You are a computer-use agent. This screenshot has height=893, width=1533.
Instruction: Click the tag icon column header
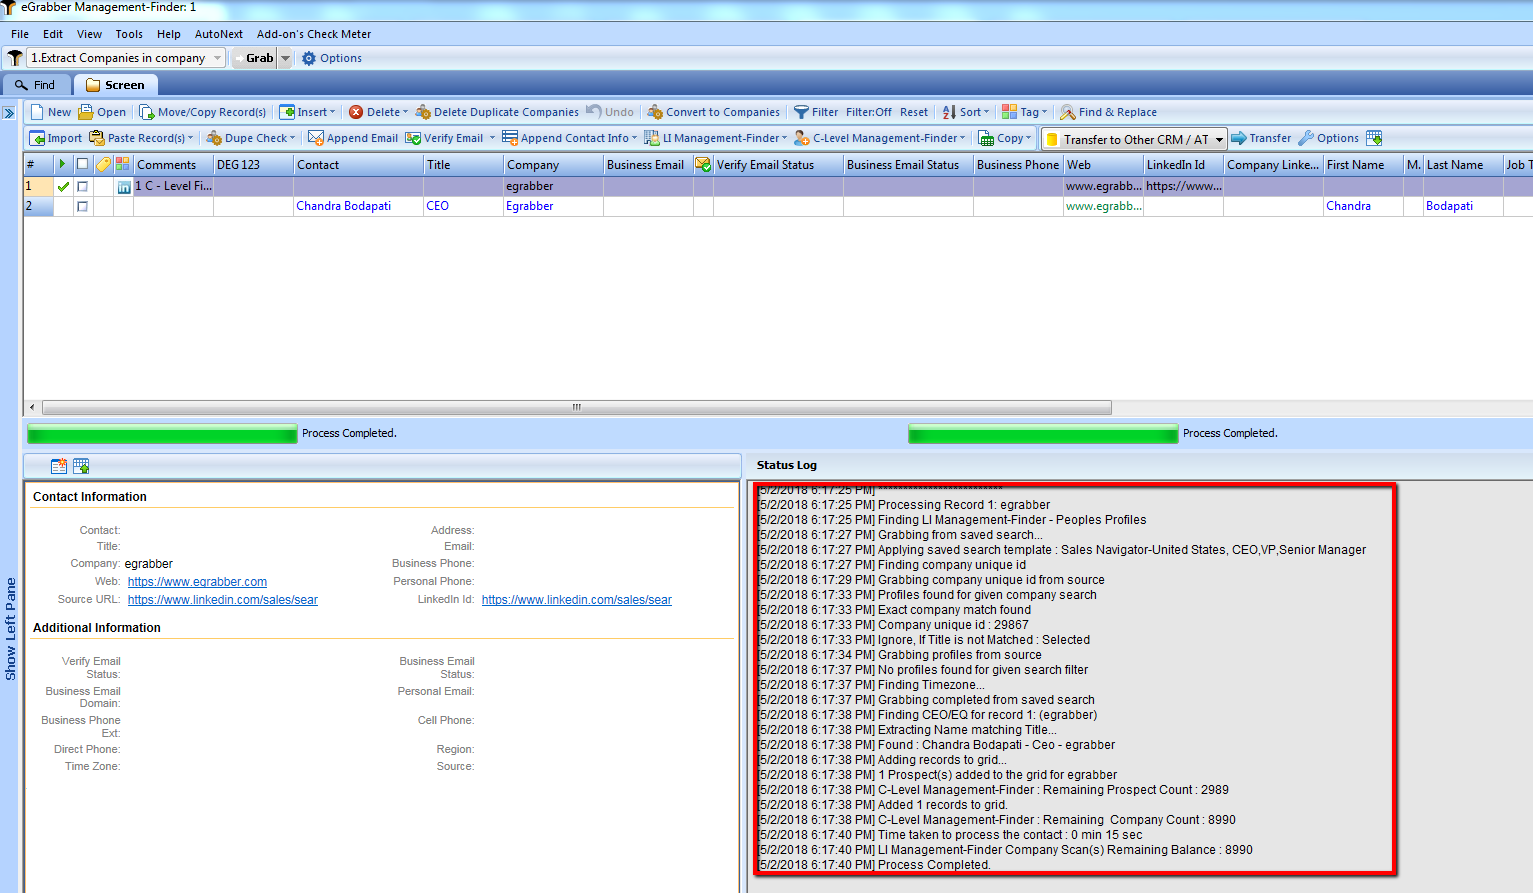(x=104, y=164)
